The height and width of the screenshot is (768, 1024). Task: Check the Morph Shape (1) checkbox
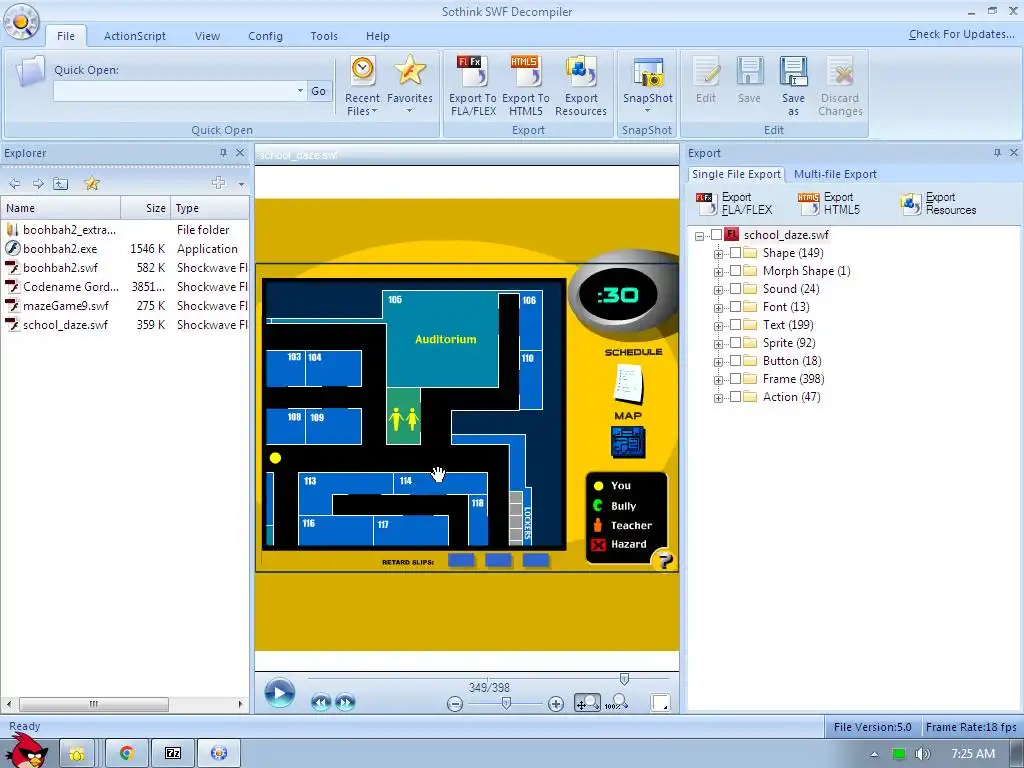[735, 270]
